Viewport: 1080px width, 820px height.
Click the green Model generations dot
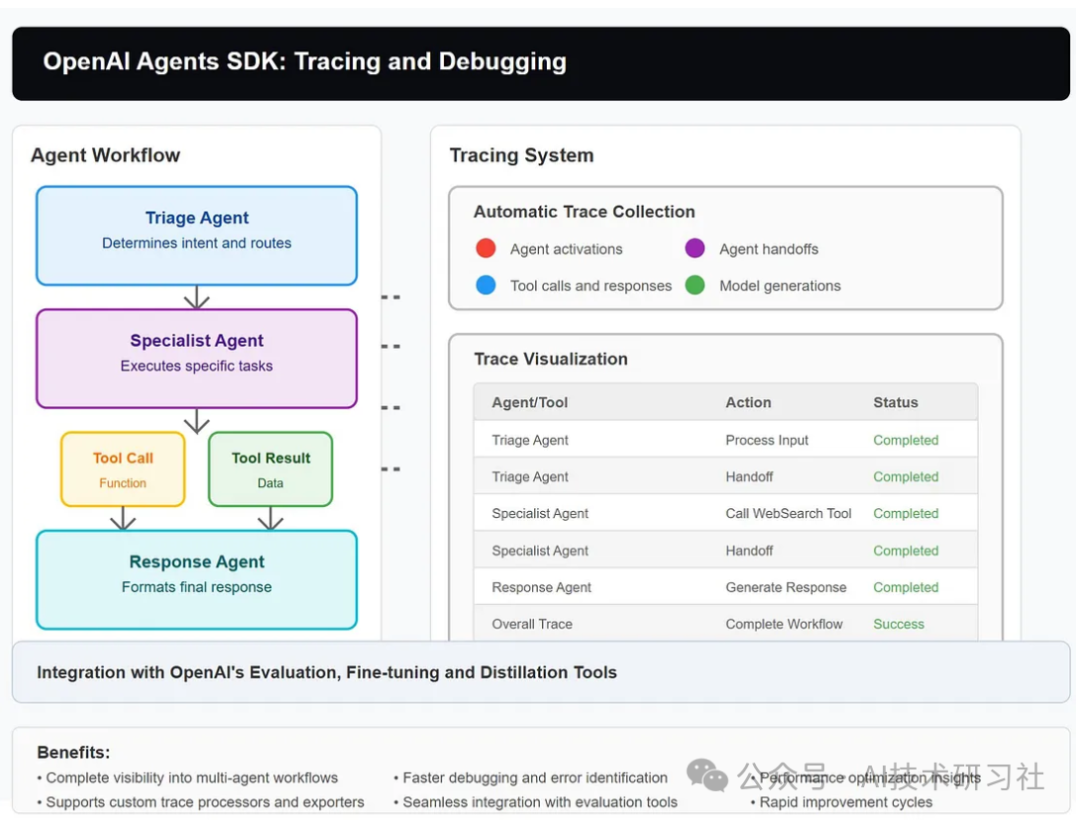(695, 285)
